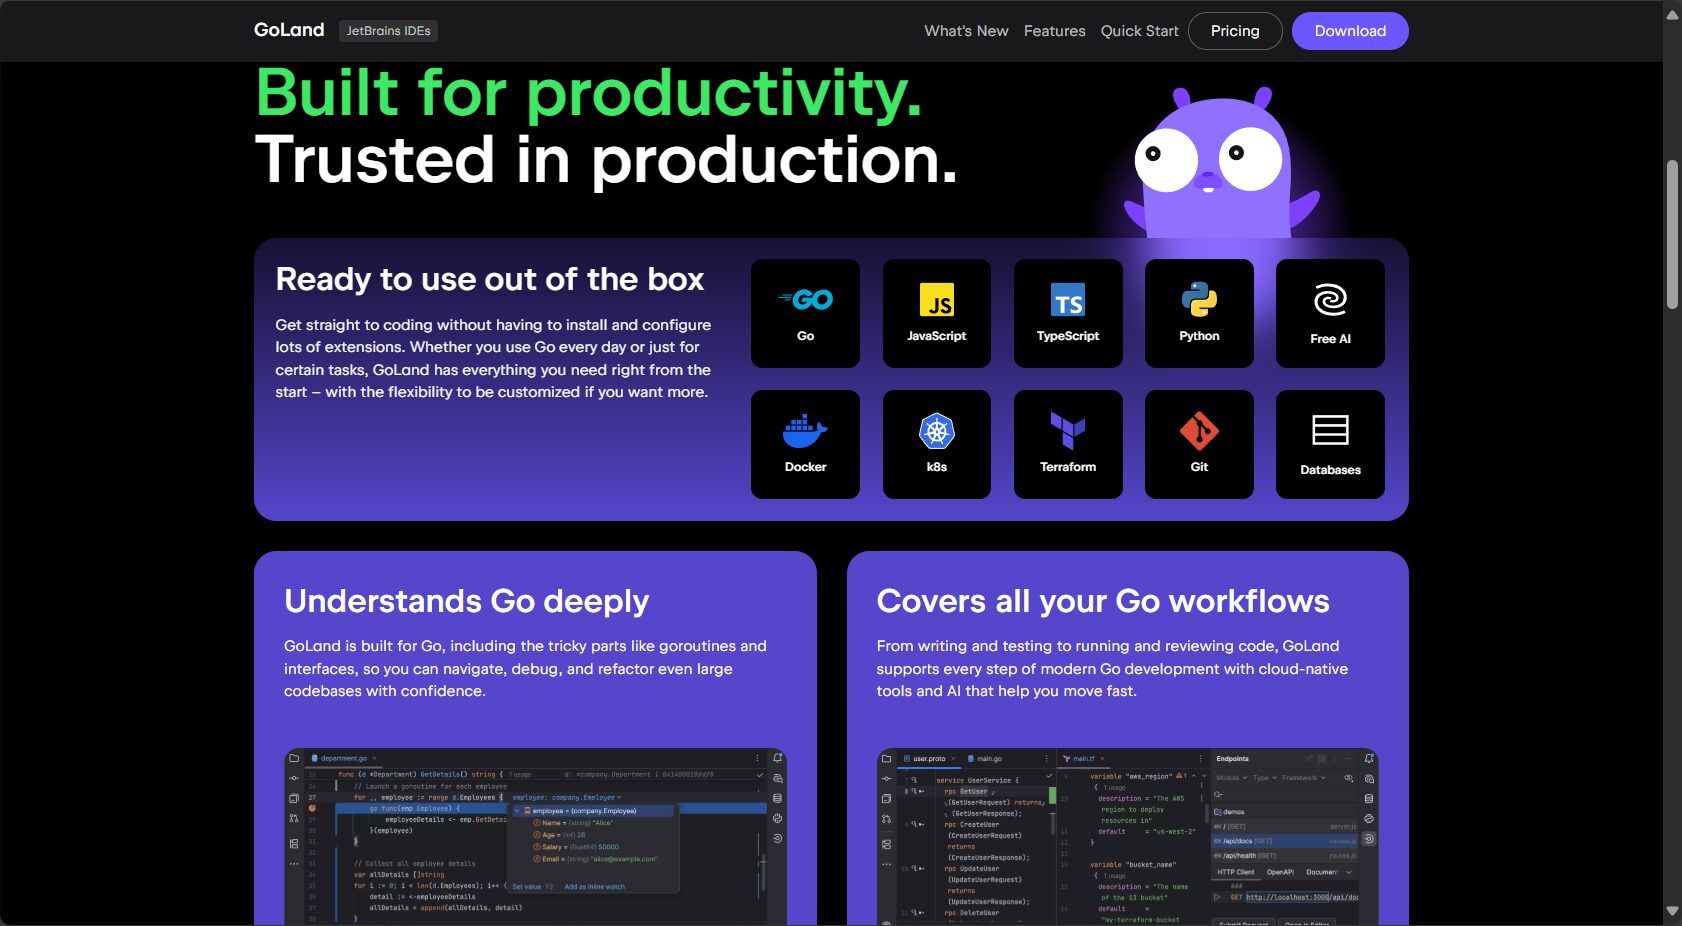Collapse employee = {company.Employee} tree node

pos(517,811)
